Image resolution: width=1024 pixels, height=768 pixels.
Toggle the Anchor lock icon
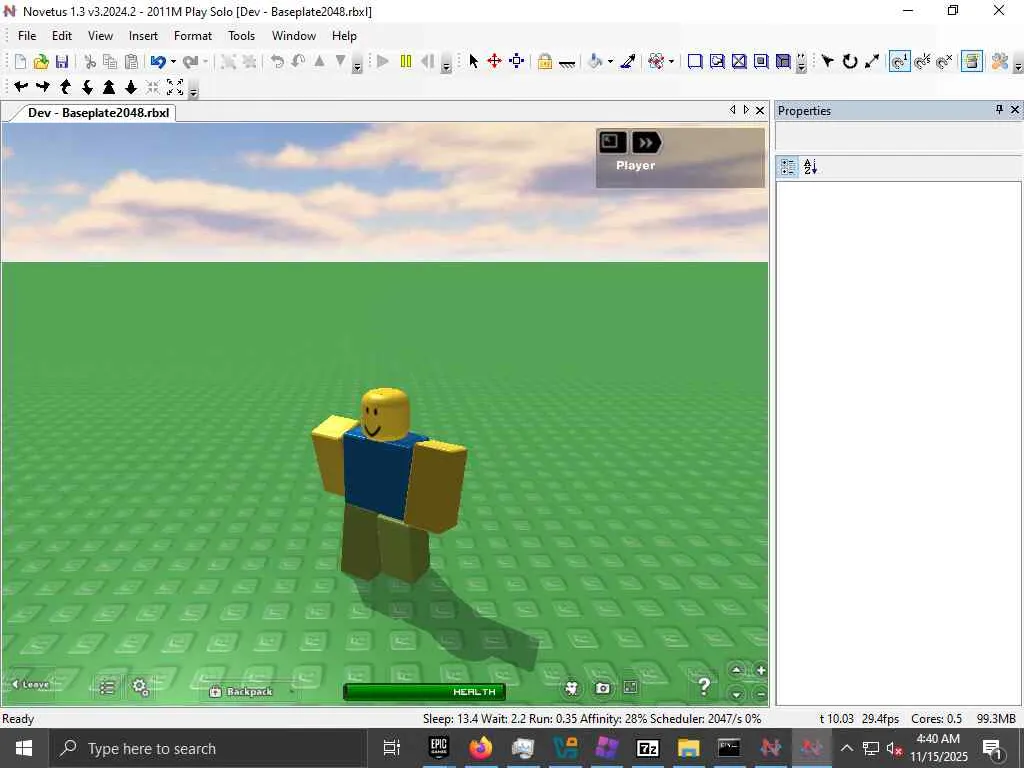(545, 61)
